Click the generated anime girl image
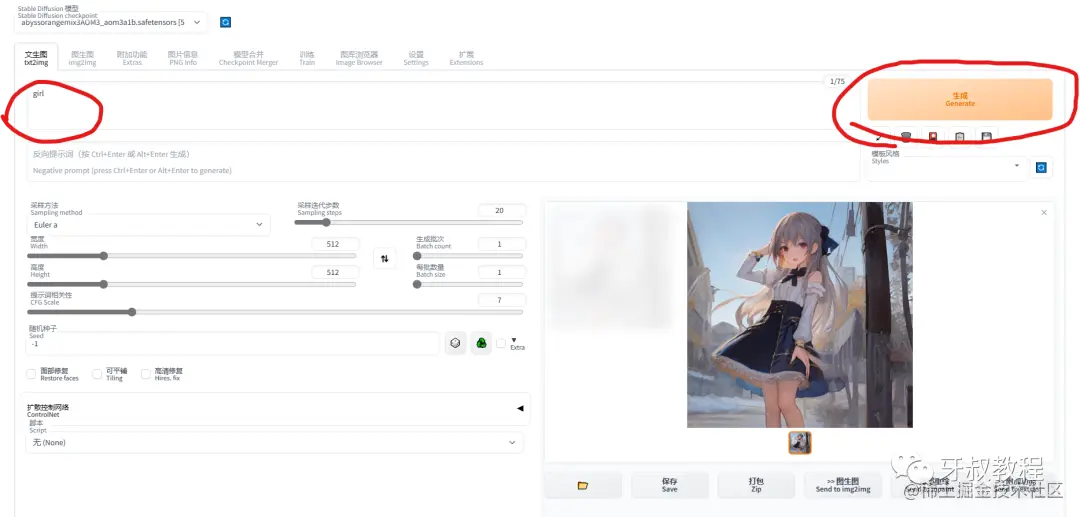 [800, 315]
